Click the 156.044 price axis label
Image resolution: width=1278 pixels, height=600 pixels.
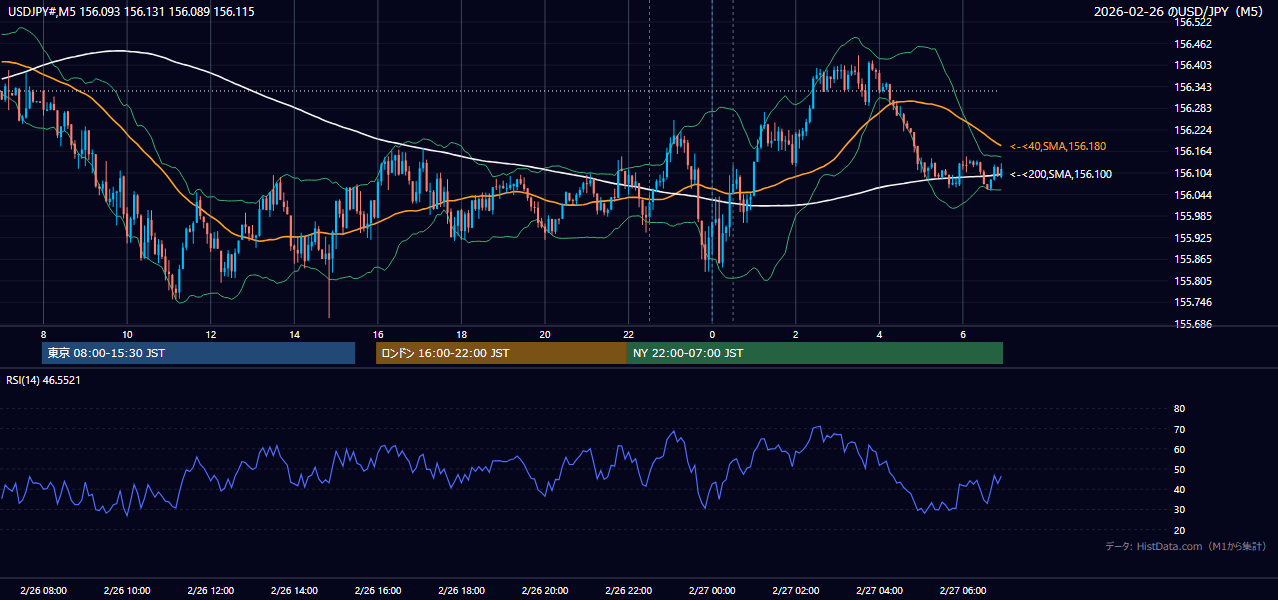pyautogui.click(x=1192, y=194)
